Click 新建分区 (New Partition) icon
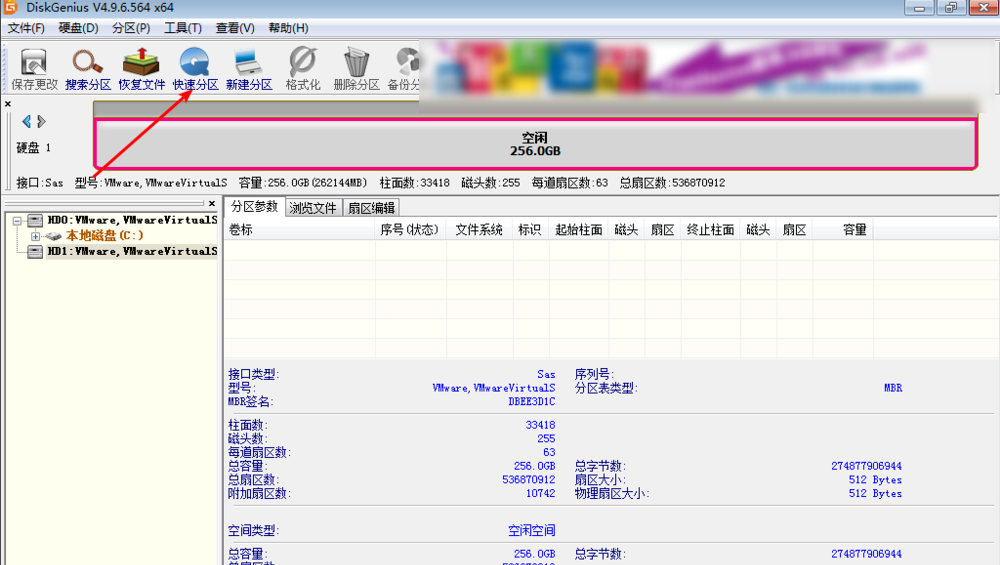 click(249, 68)
